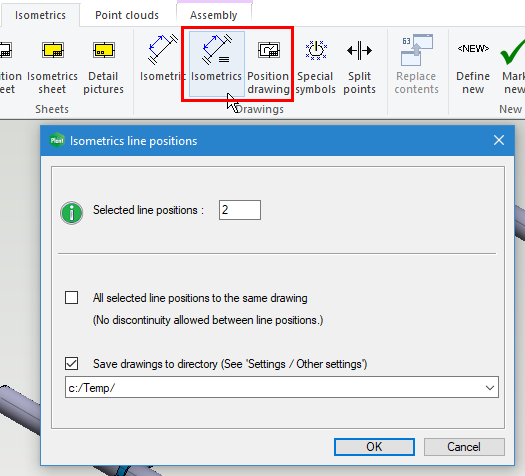Uncheck Save drawings to directory option
525x476 pixels.
click(72, 364)
